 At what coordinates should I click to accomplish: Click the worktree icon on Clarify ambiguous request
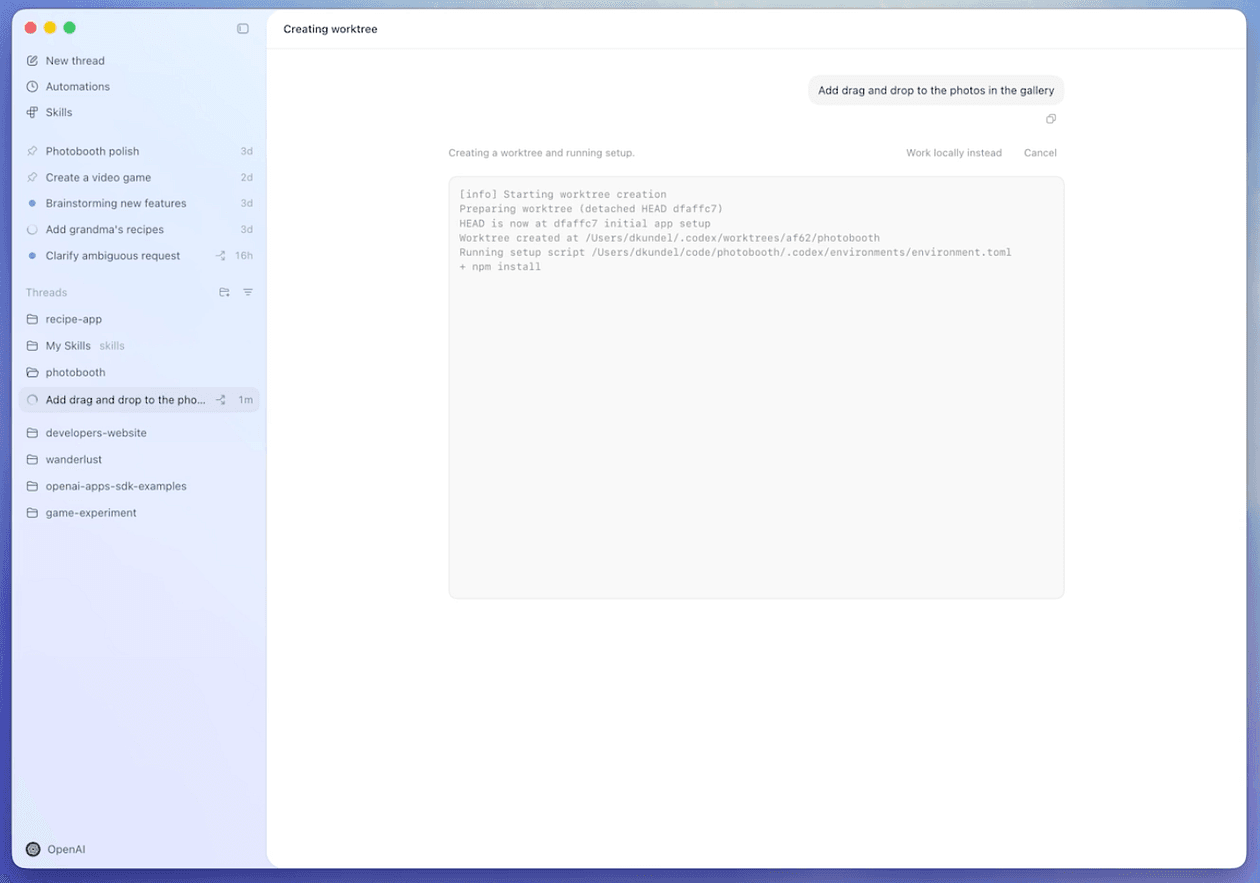pyautogui.click(x=221, y=256)
